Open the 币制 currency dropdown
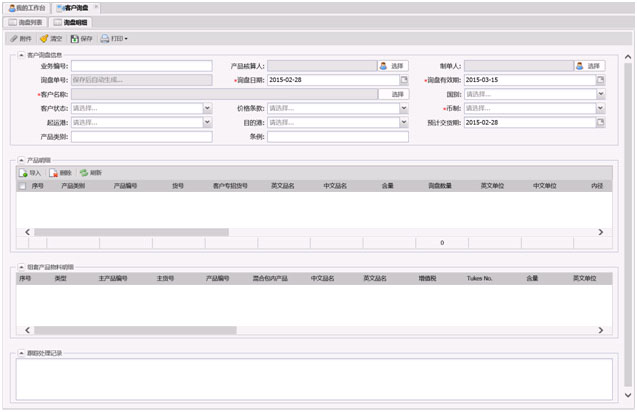 pos(601,108)
